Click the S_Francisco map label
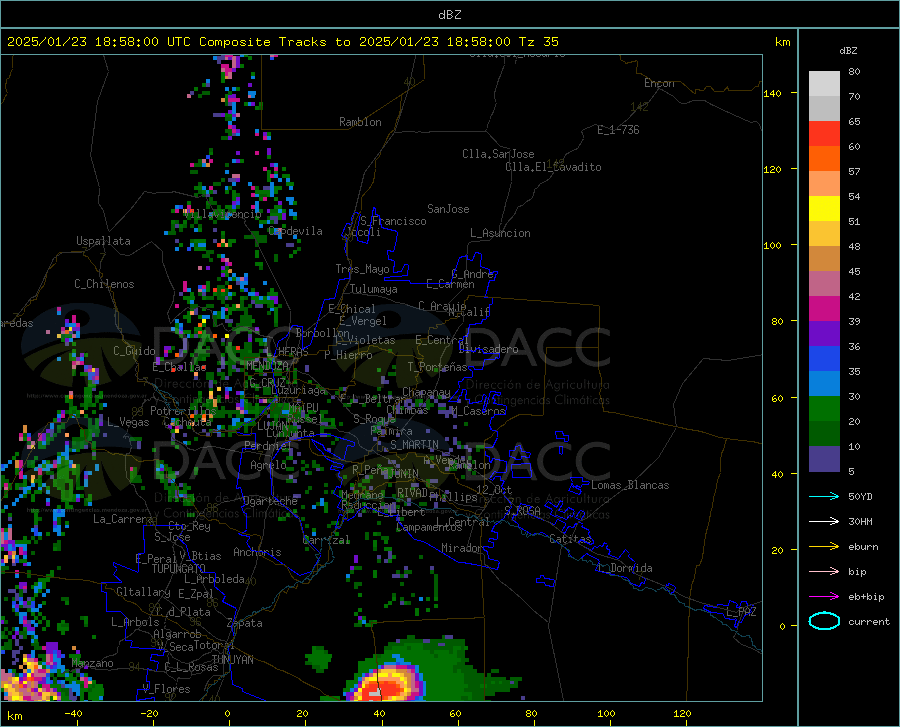The height and width of the screenshot is (727, 900). point(393,221)
